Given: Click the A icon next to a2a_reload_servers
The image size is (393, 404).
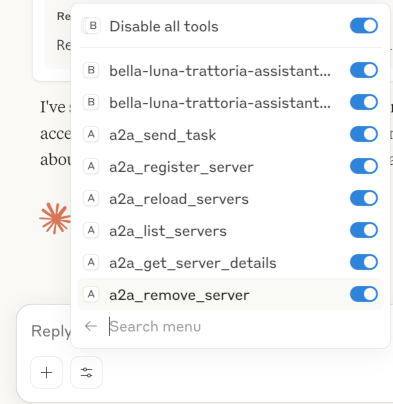Looking at the screenshot, I should [91, 198].
